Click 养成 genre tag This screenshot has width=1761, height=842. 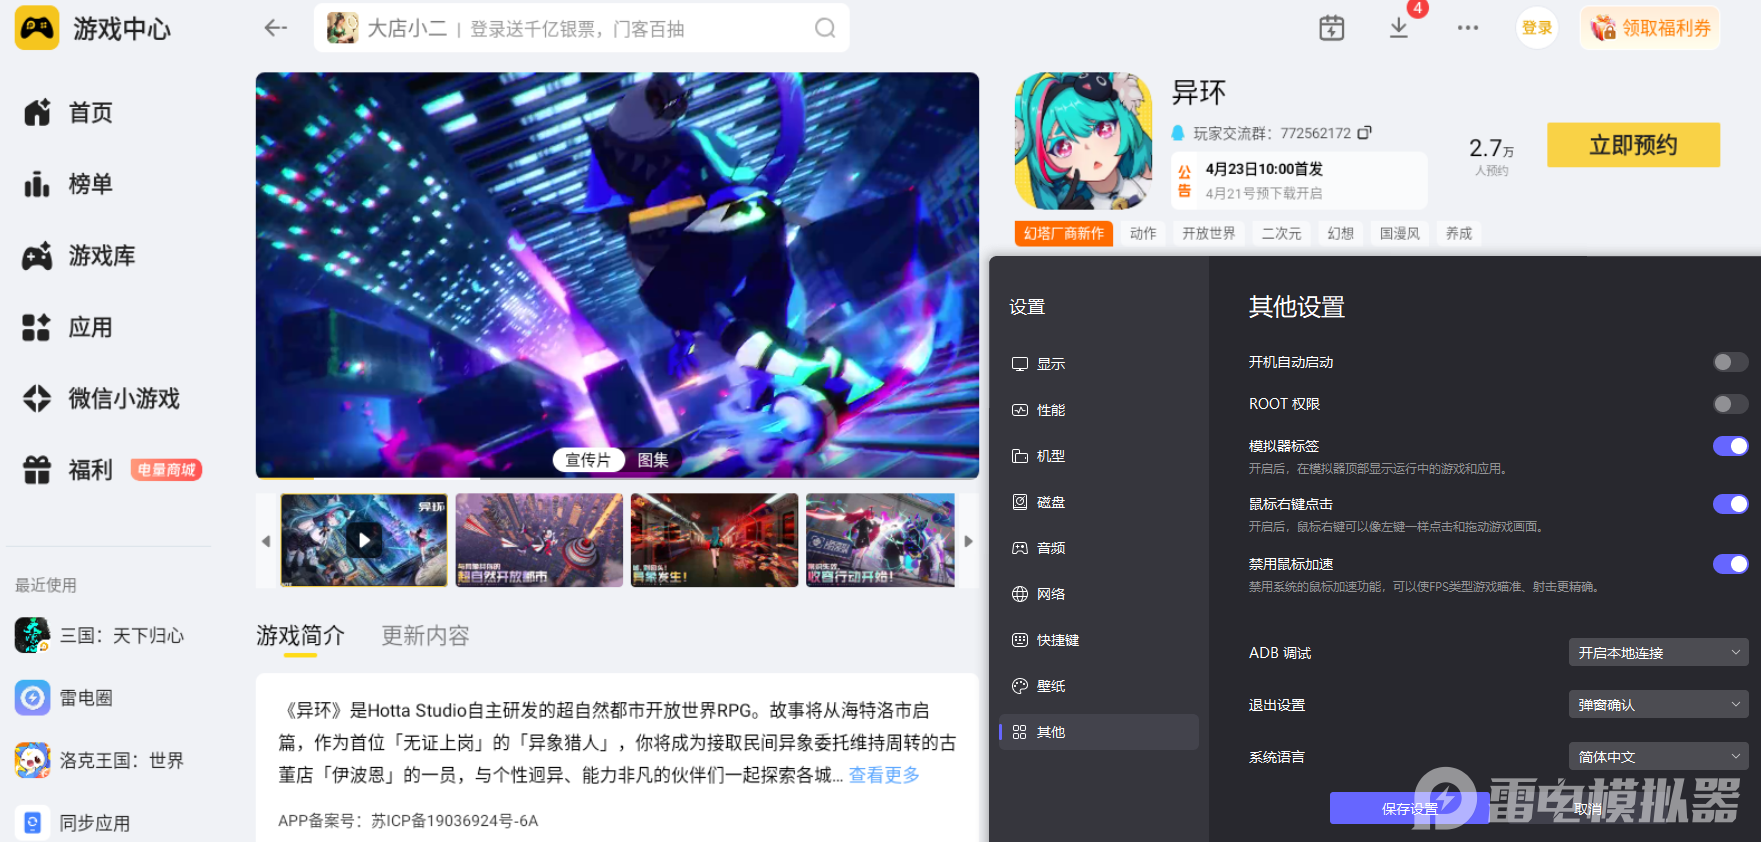(1458, 234)
